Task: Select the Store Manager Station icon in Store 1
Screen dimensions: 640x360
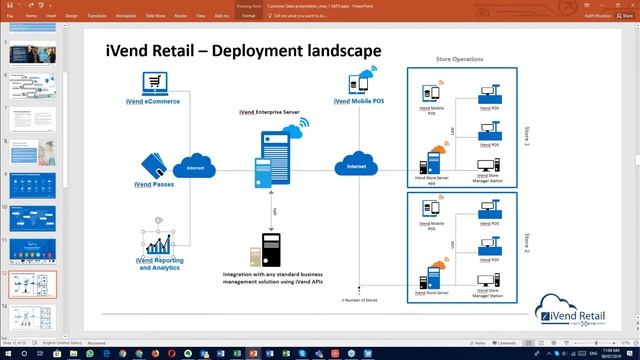Action: click(489, 165)
